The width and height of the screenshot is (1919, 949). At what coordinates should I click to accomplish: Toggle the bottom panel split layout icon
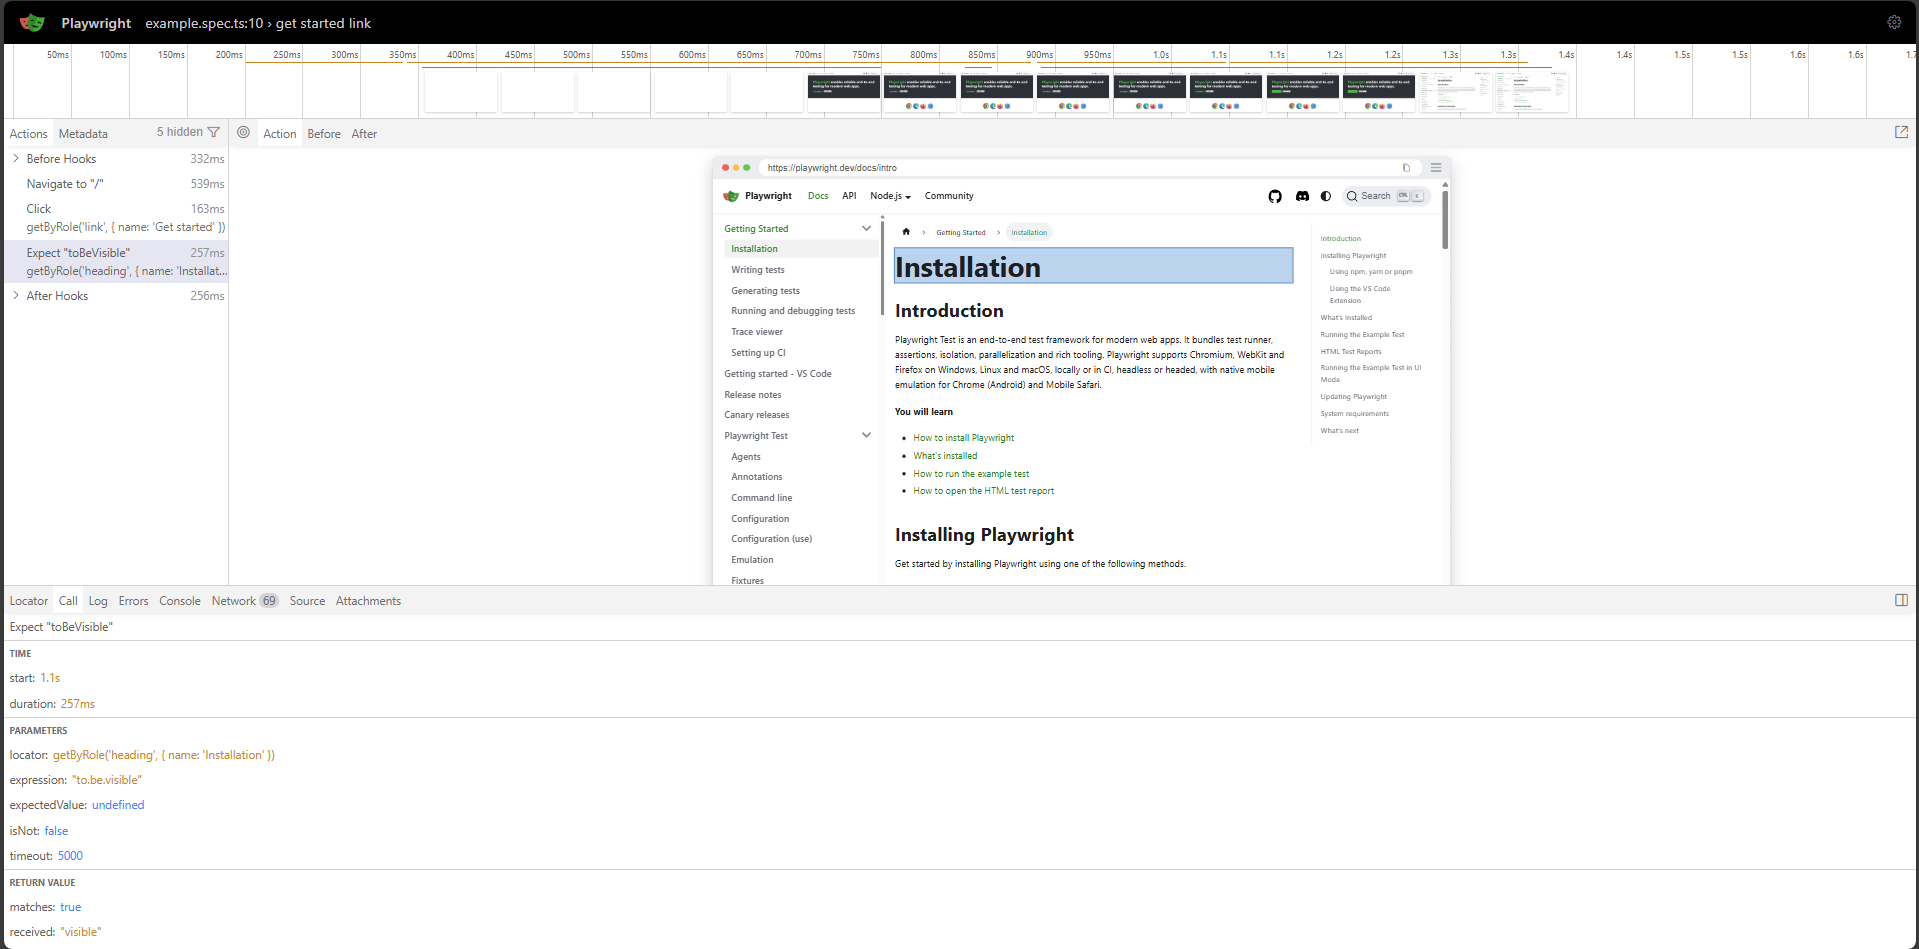point(1901,600)
